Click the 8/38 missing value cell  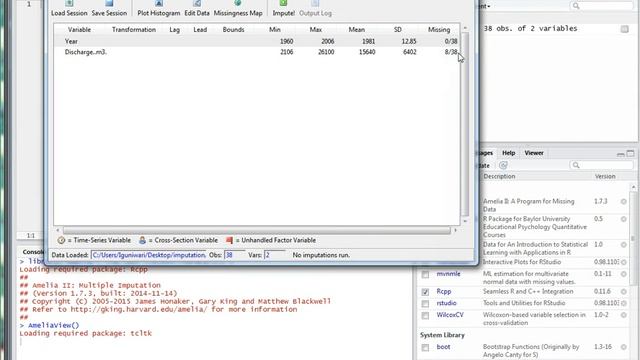[x=451, y=52]
